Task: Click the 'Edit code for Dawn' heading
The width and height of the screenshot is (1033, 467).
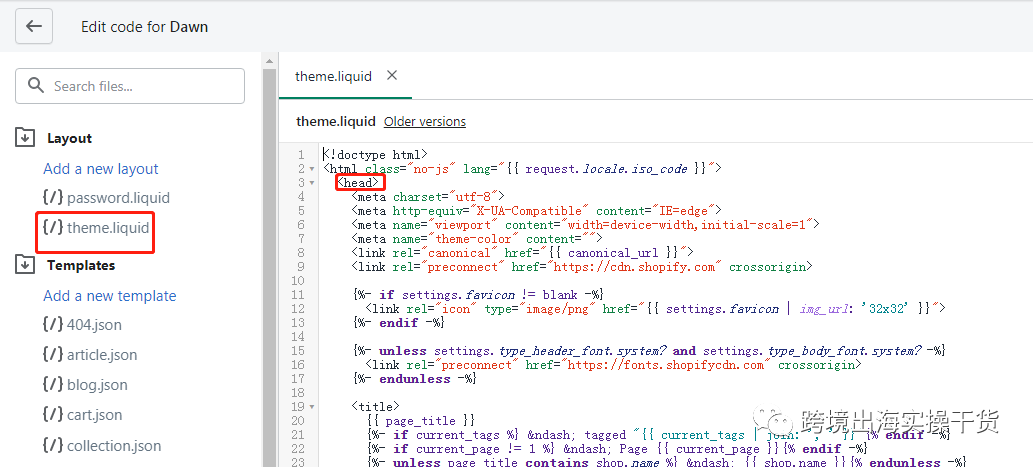Action: (x=144, y=27)
